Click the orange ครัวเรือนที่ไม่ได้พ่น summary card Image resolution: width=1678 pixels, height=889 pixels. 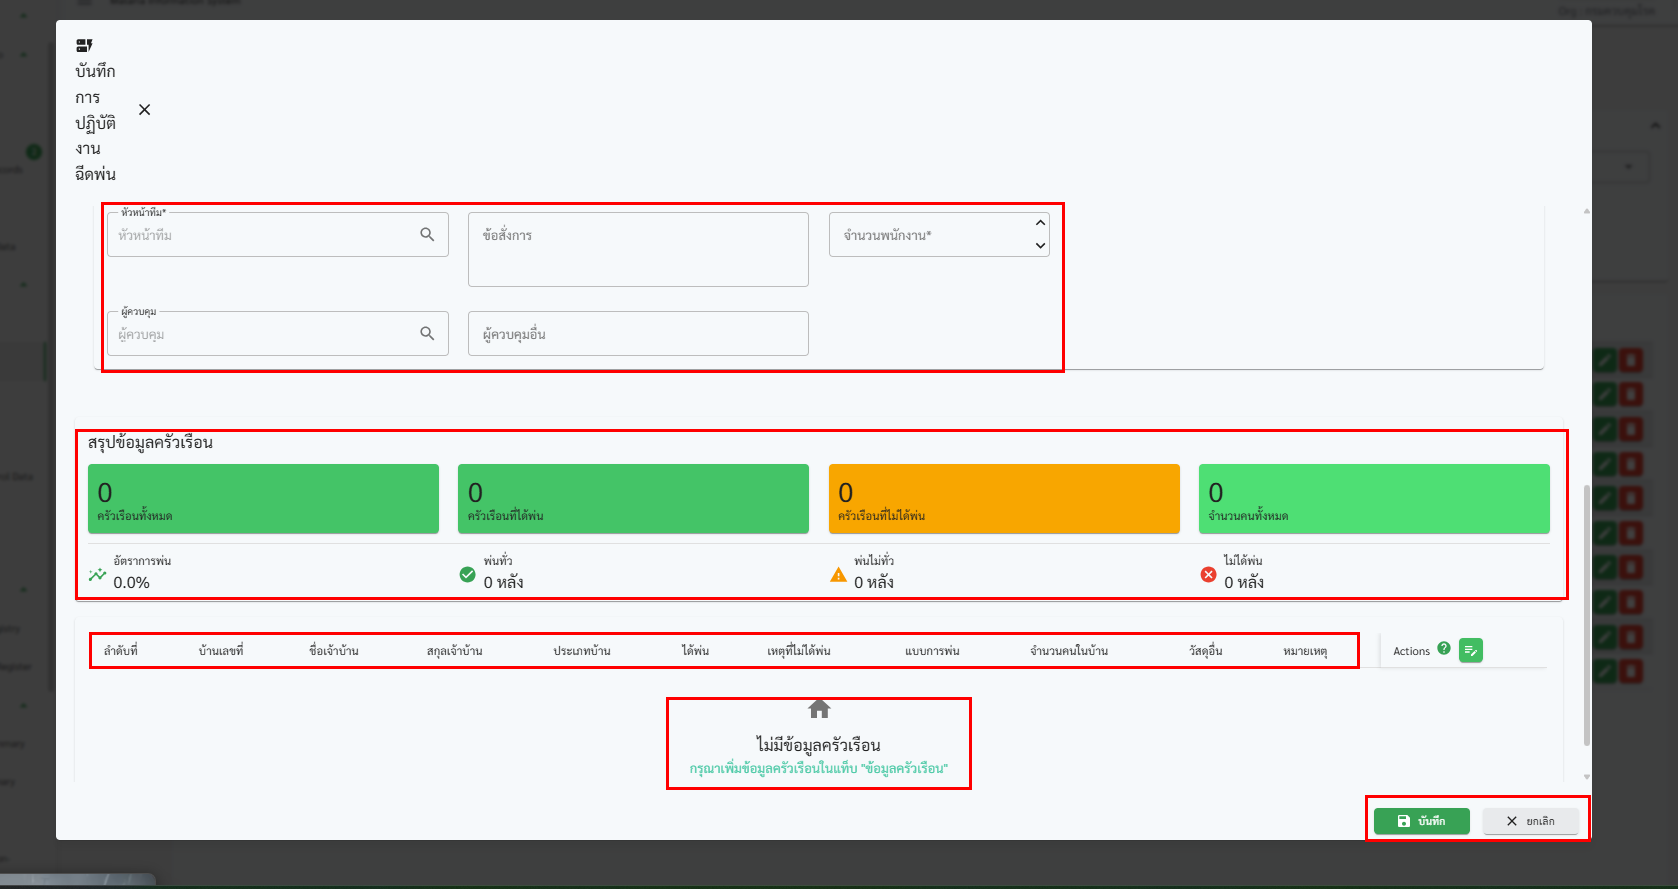pyautogui.click(x=1004, y=498)
